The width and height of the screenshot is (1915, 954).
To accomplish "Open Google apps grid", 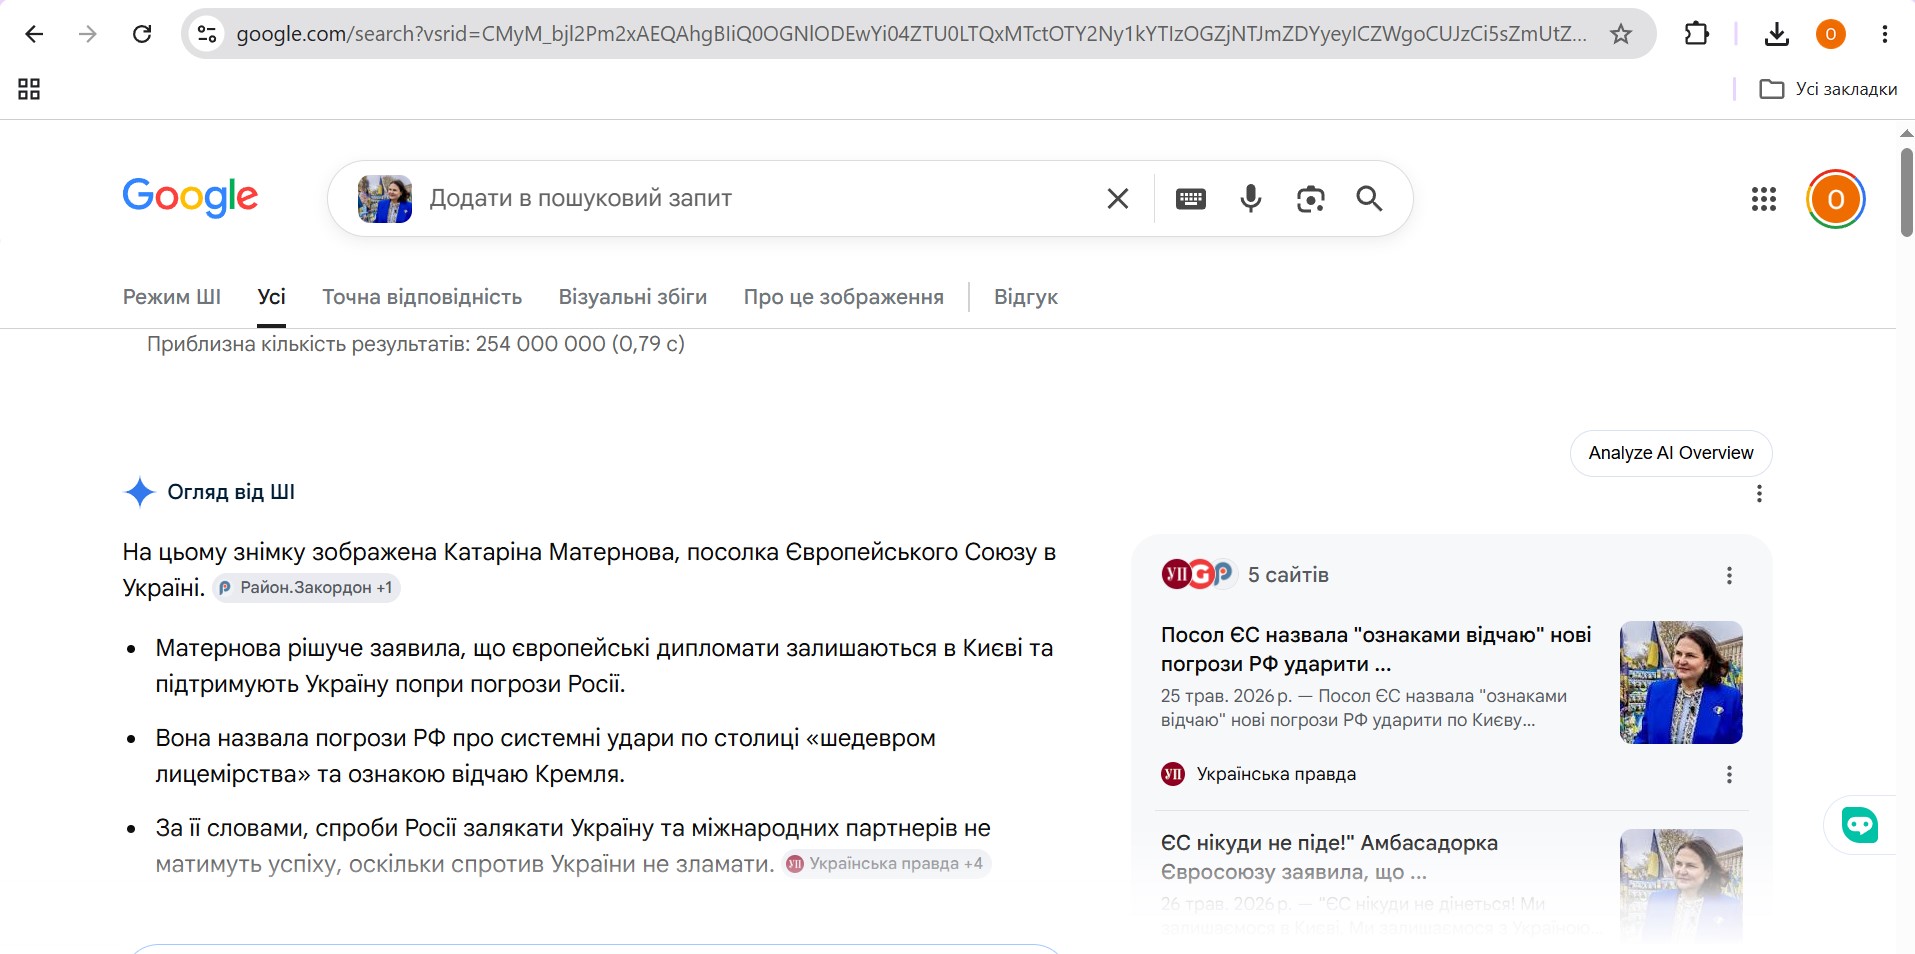I will (1764, 199).
